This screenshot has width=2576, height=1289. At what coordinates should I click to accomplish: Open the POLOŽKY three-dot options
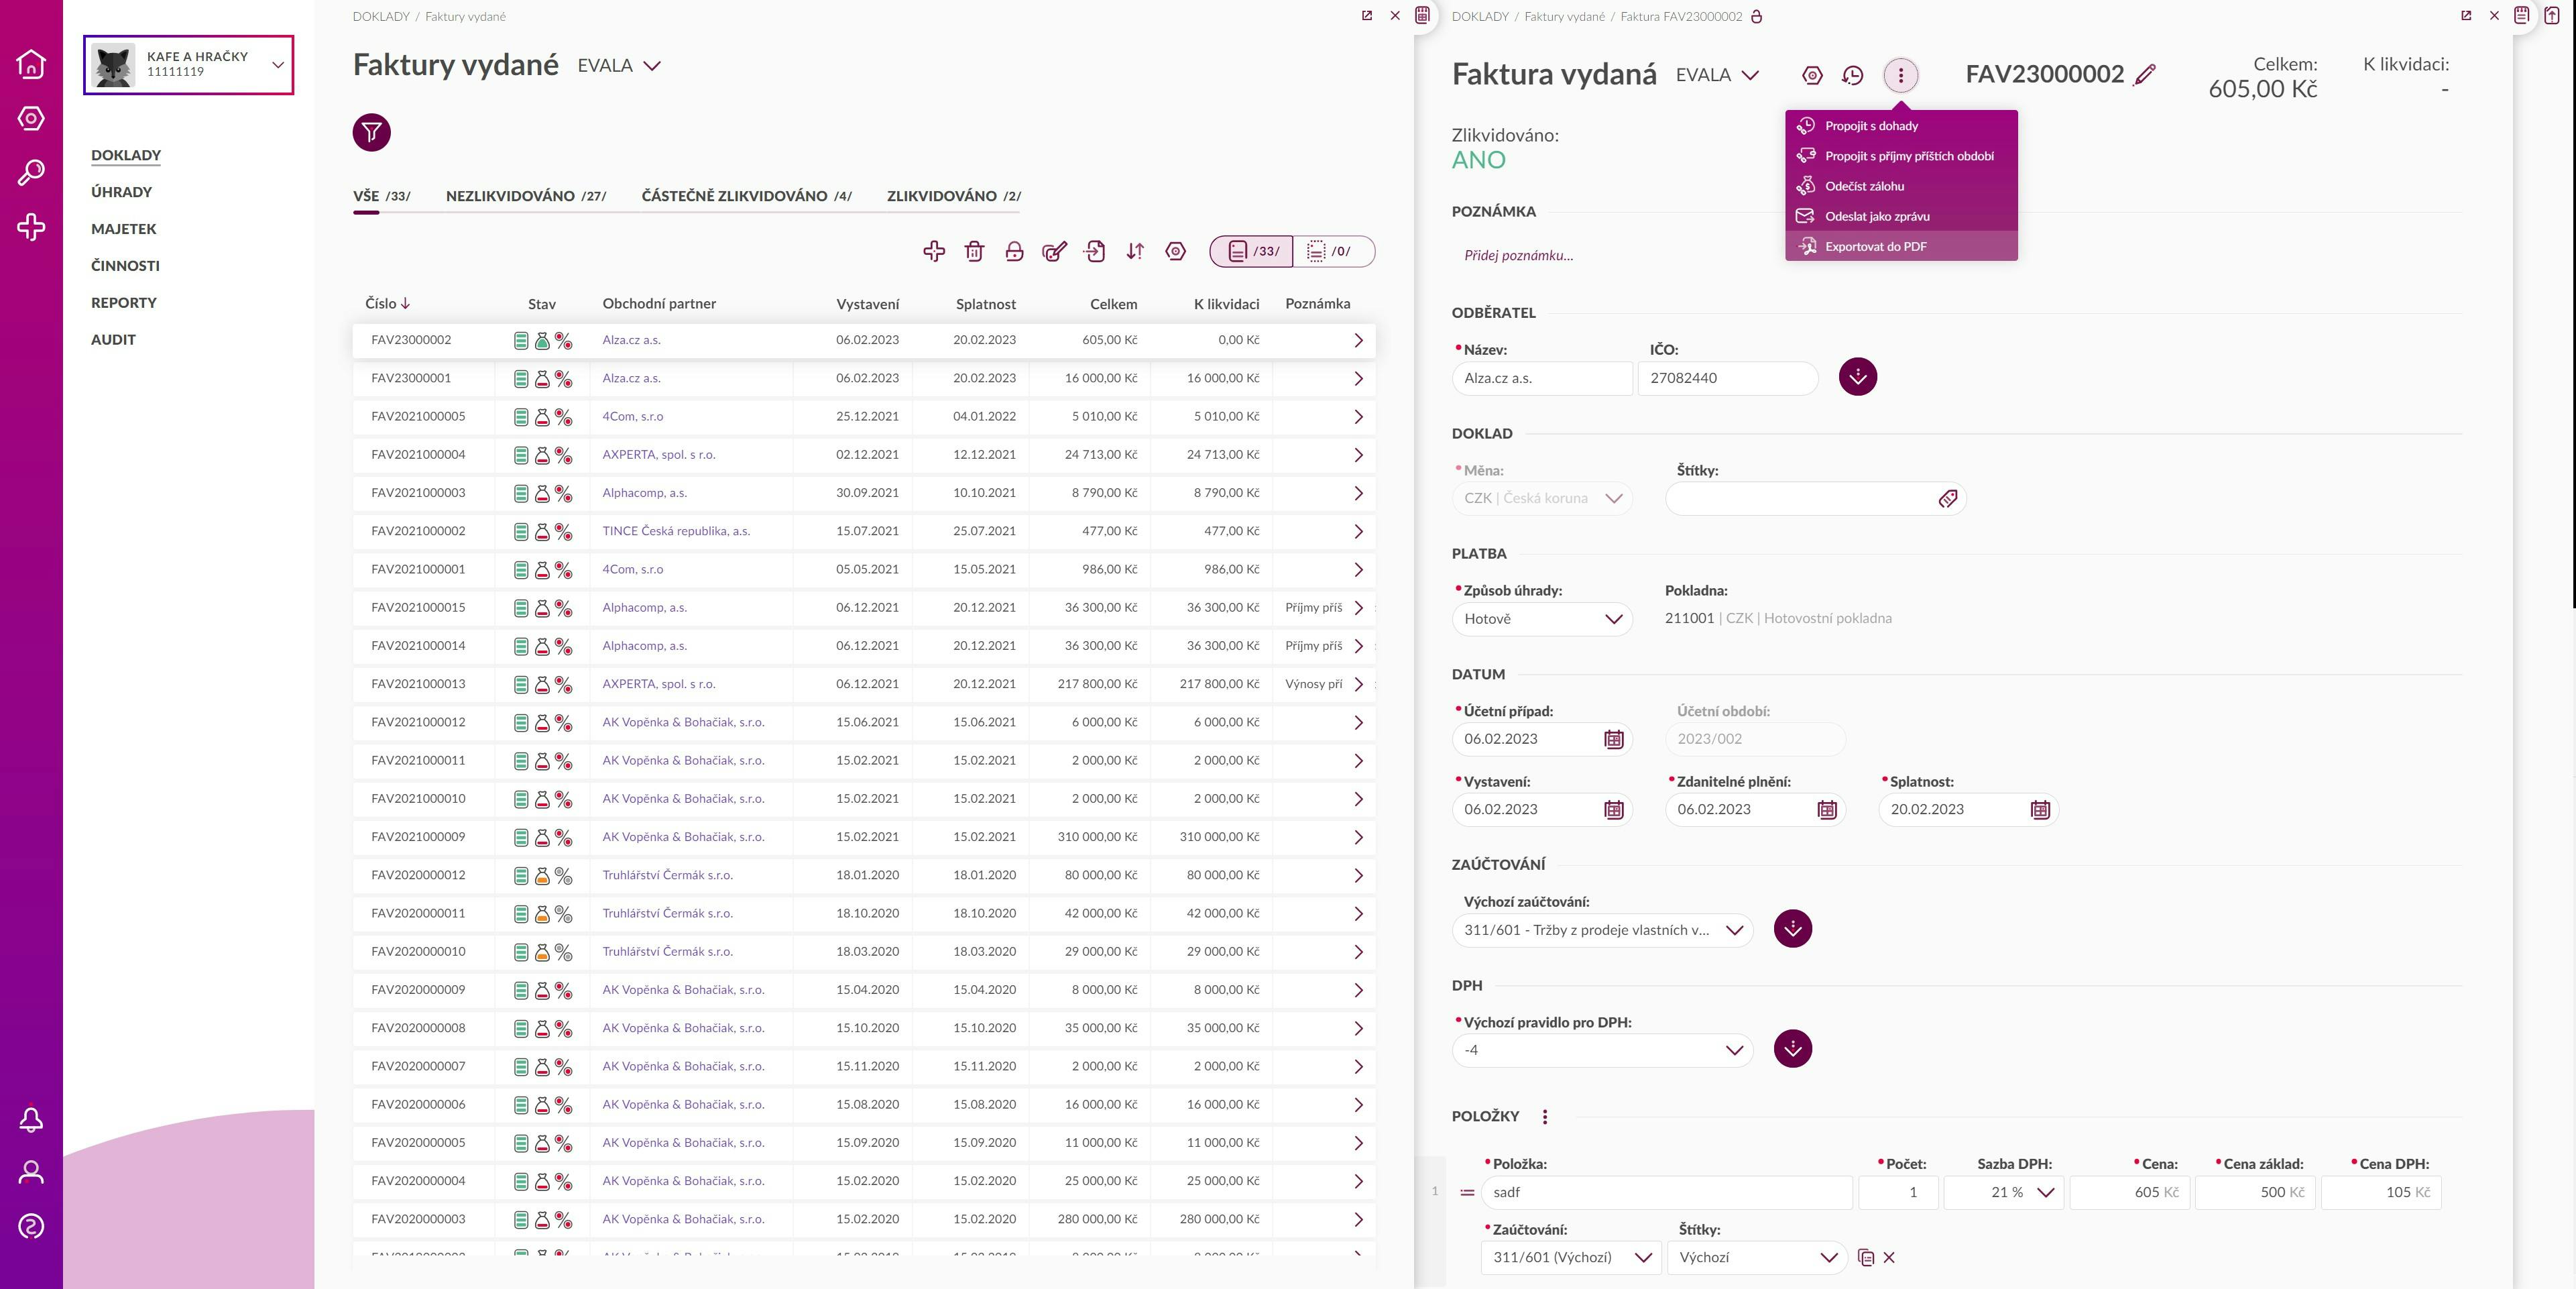(1545, 1117)
